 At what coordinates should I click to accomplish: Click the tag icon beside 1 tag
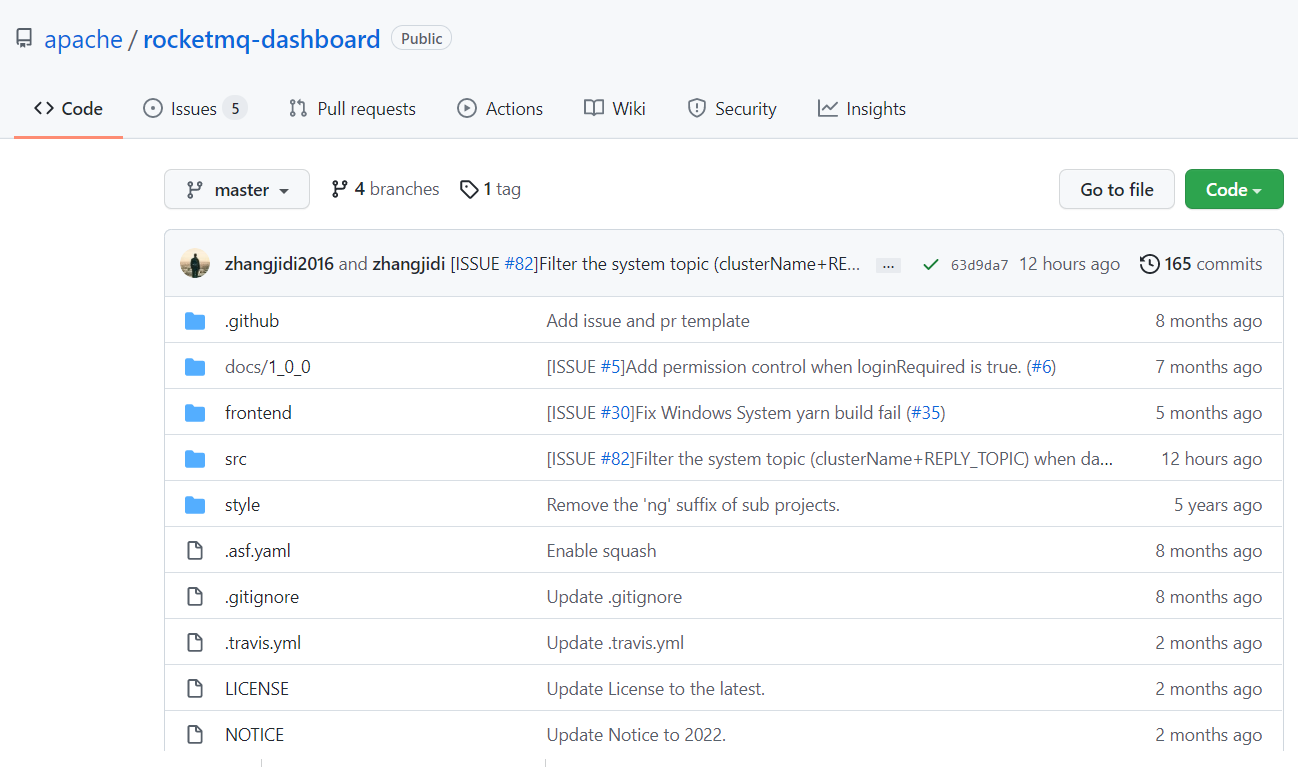[469, 189]
